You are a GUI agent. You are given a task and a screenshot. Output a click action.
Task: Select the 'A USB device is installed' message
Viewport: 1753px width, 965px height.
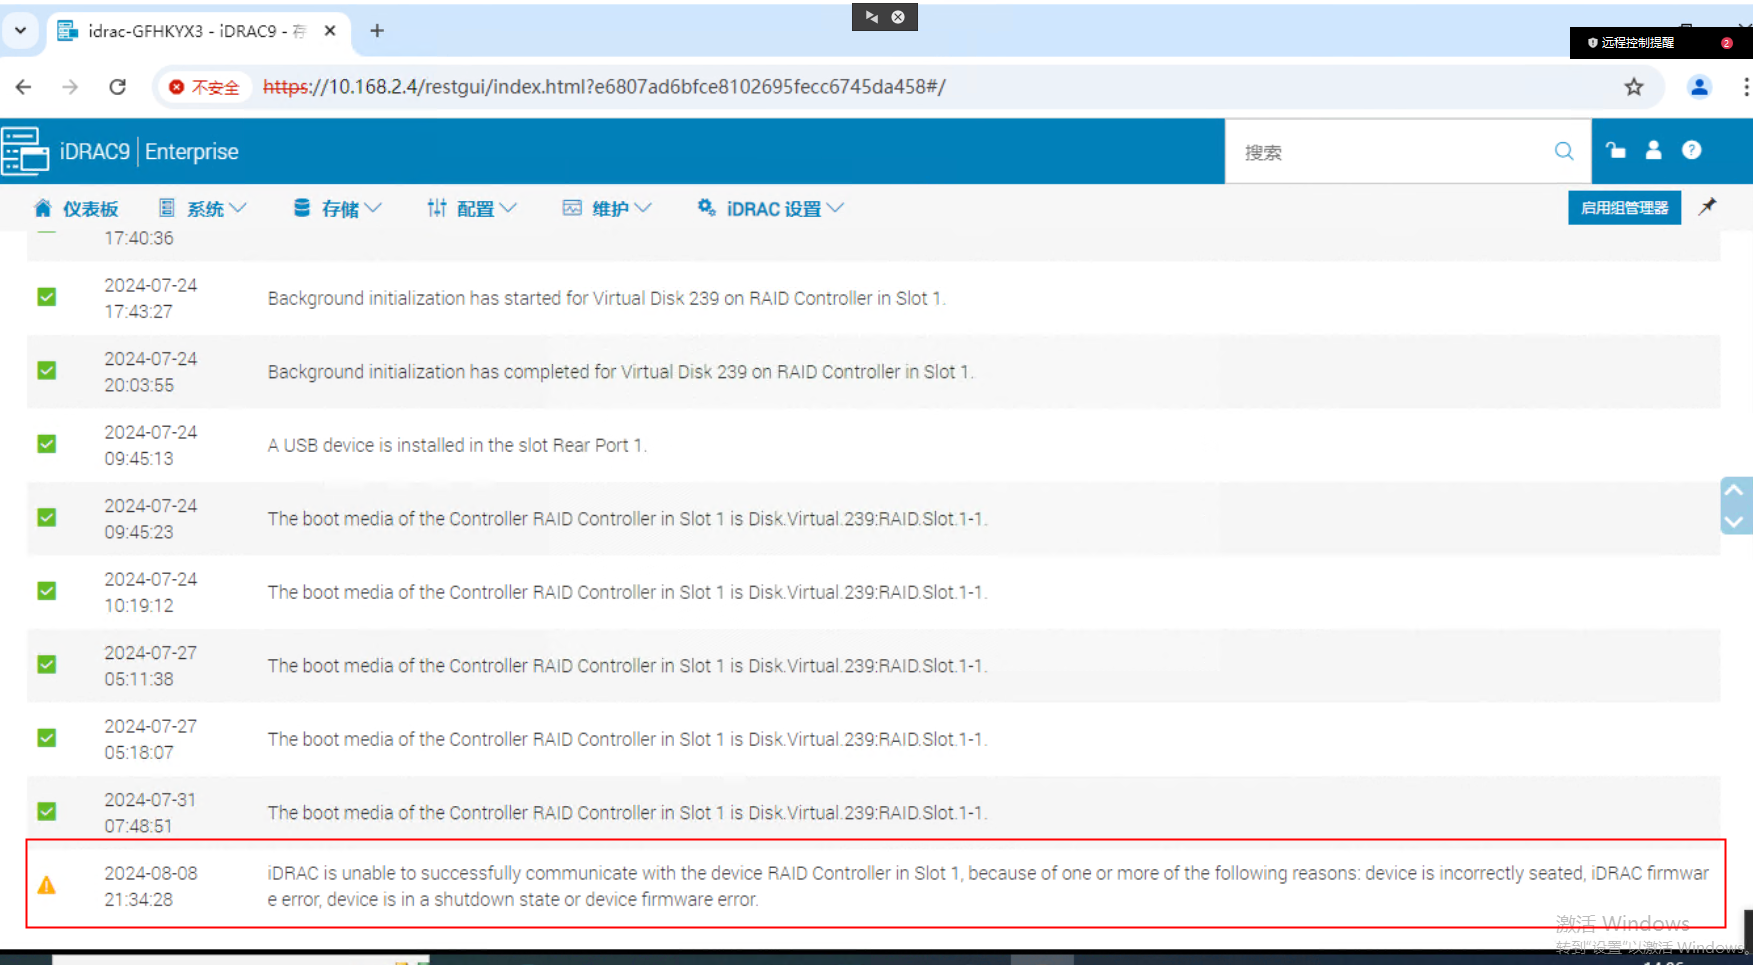[x=457, y=445]
